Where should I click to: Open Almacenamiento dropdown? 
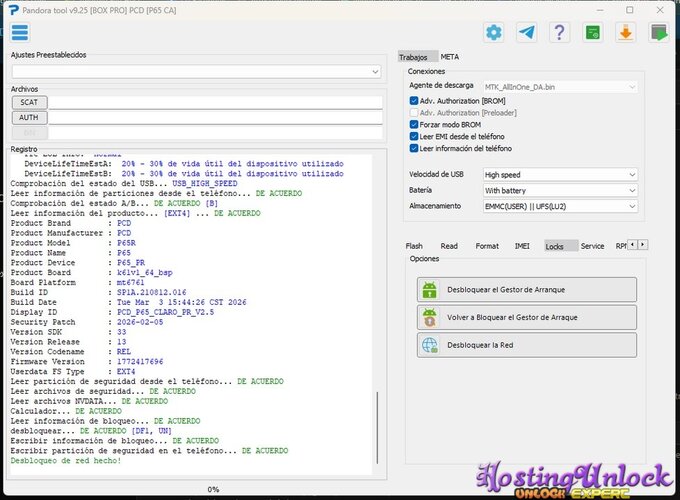point(560,206)
